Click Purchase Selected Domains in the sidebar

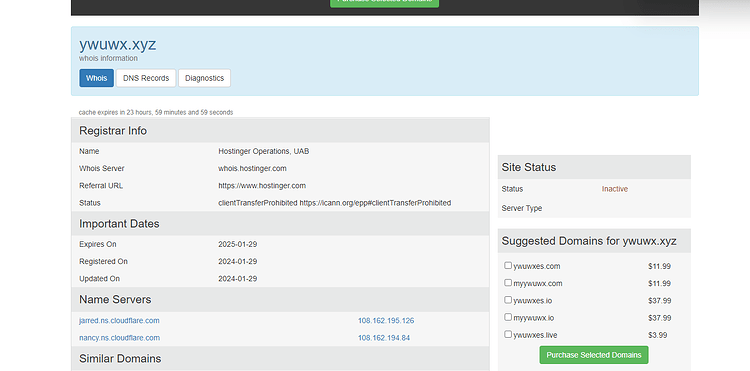tap(594, 355)
